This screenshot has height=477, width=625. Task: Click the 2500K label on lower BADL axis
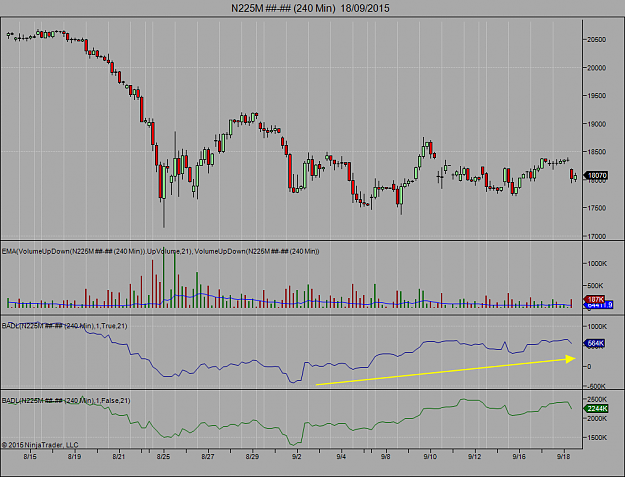[x=597, y=399]
